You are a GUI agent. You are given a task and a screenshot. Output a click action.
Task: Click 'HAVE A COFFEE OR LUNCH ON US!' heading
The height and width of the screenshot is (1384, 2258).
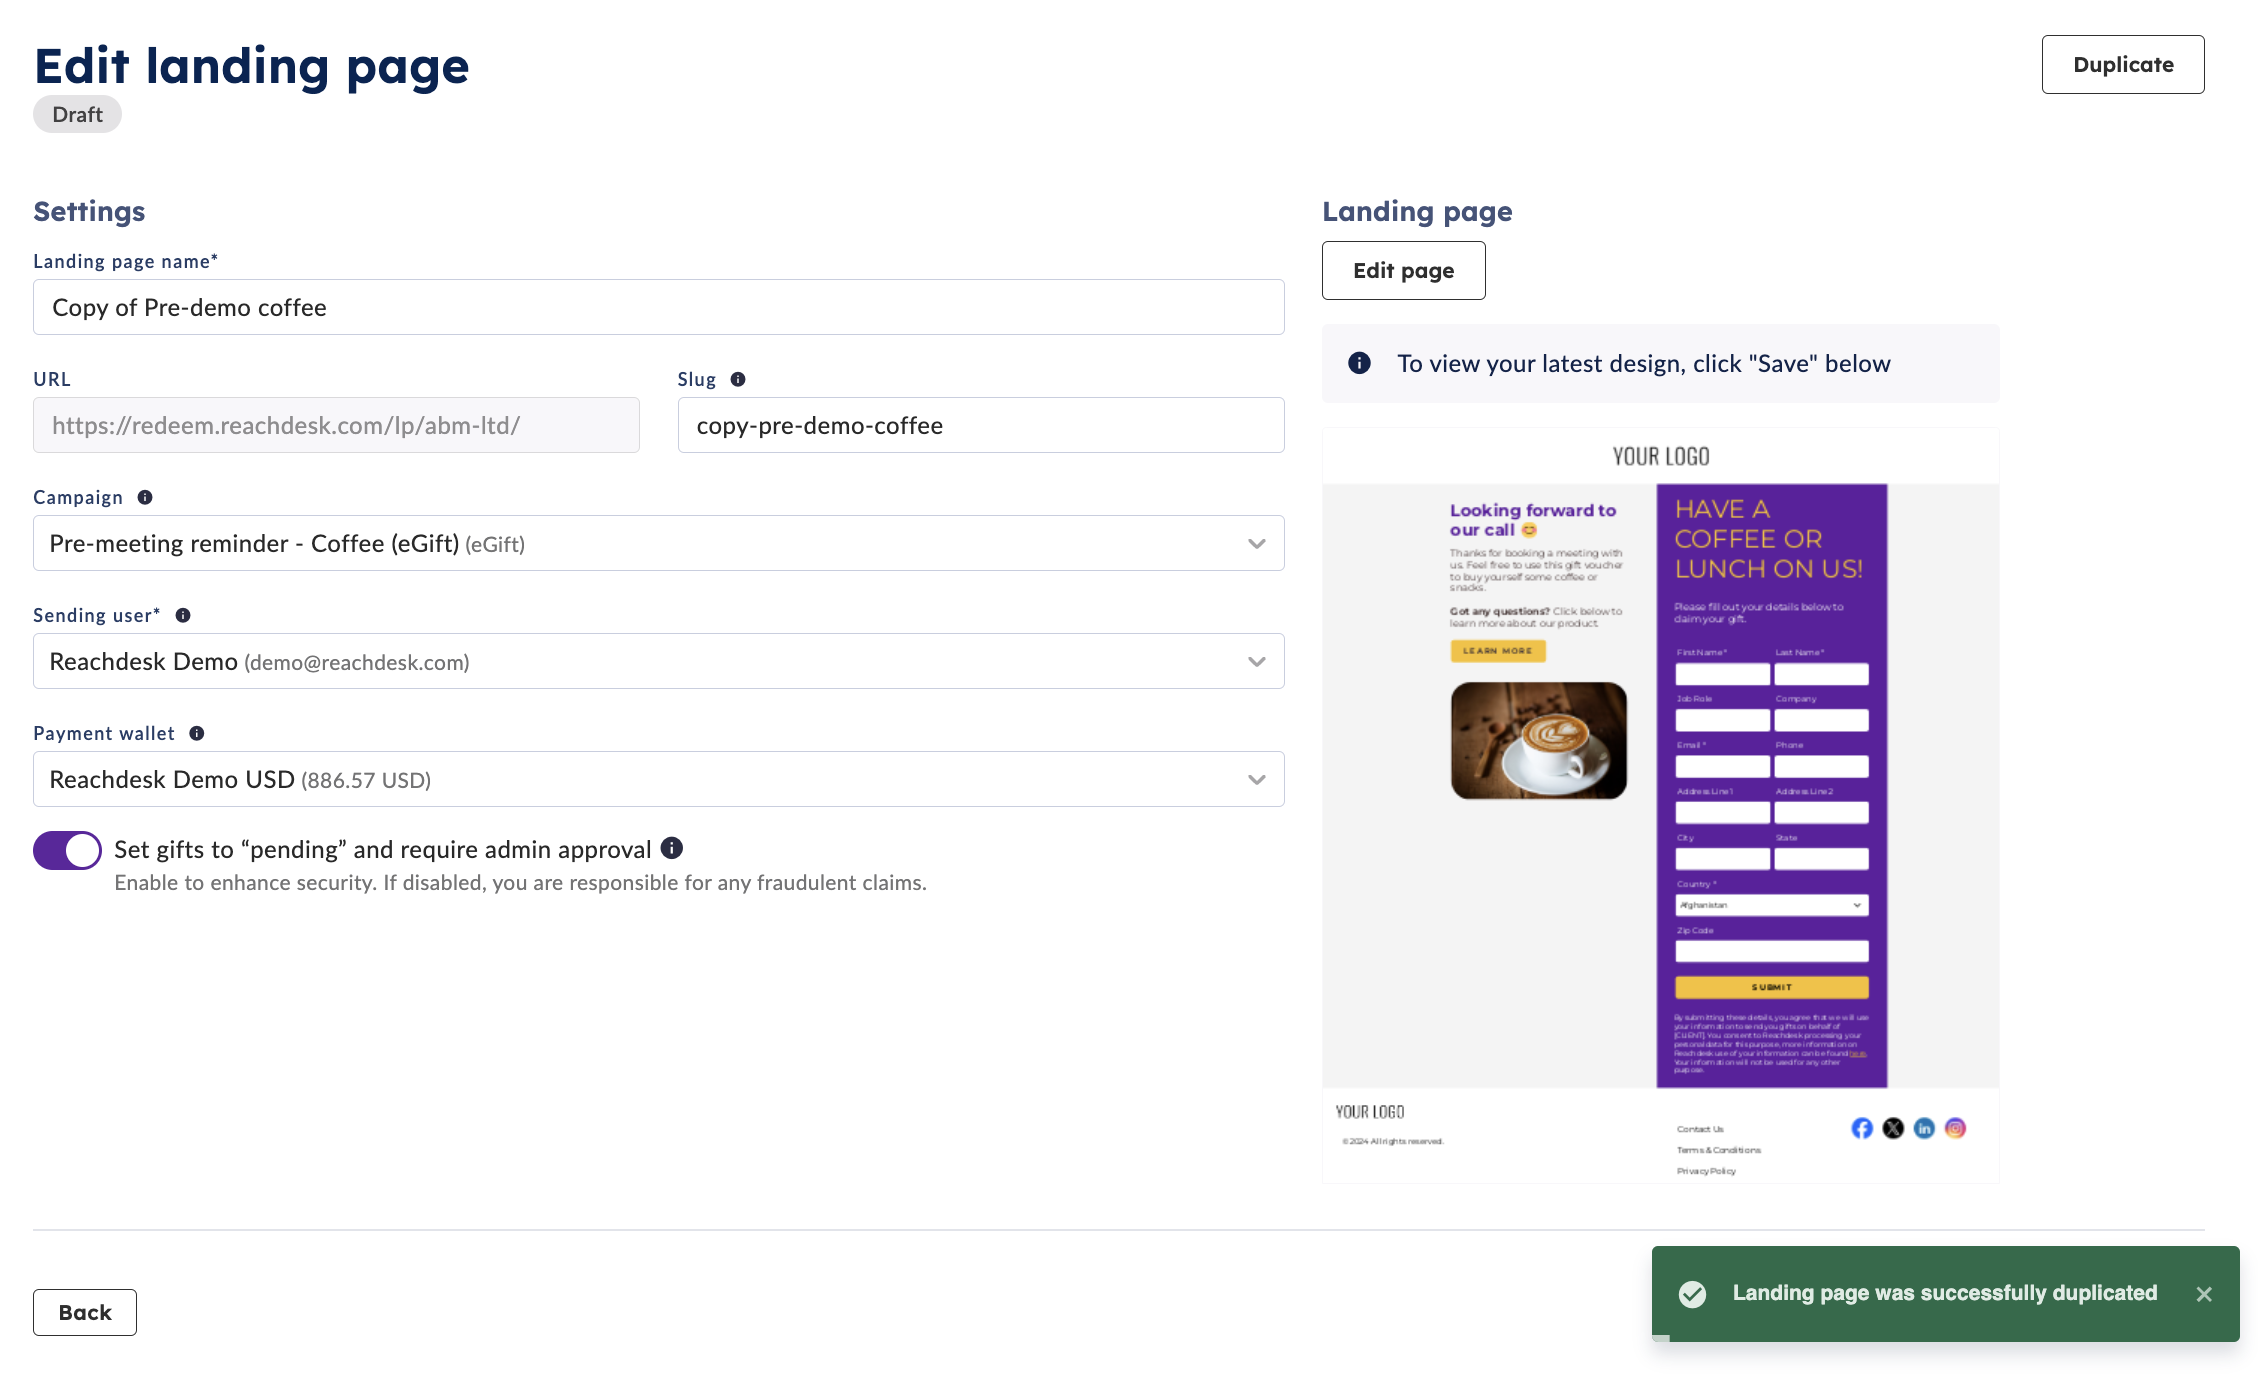1768,539
